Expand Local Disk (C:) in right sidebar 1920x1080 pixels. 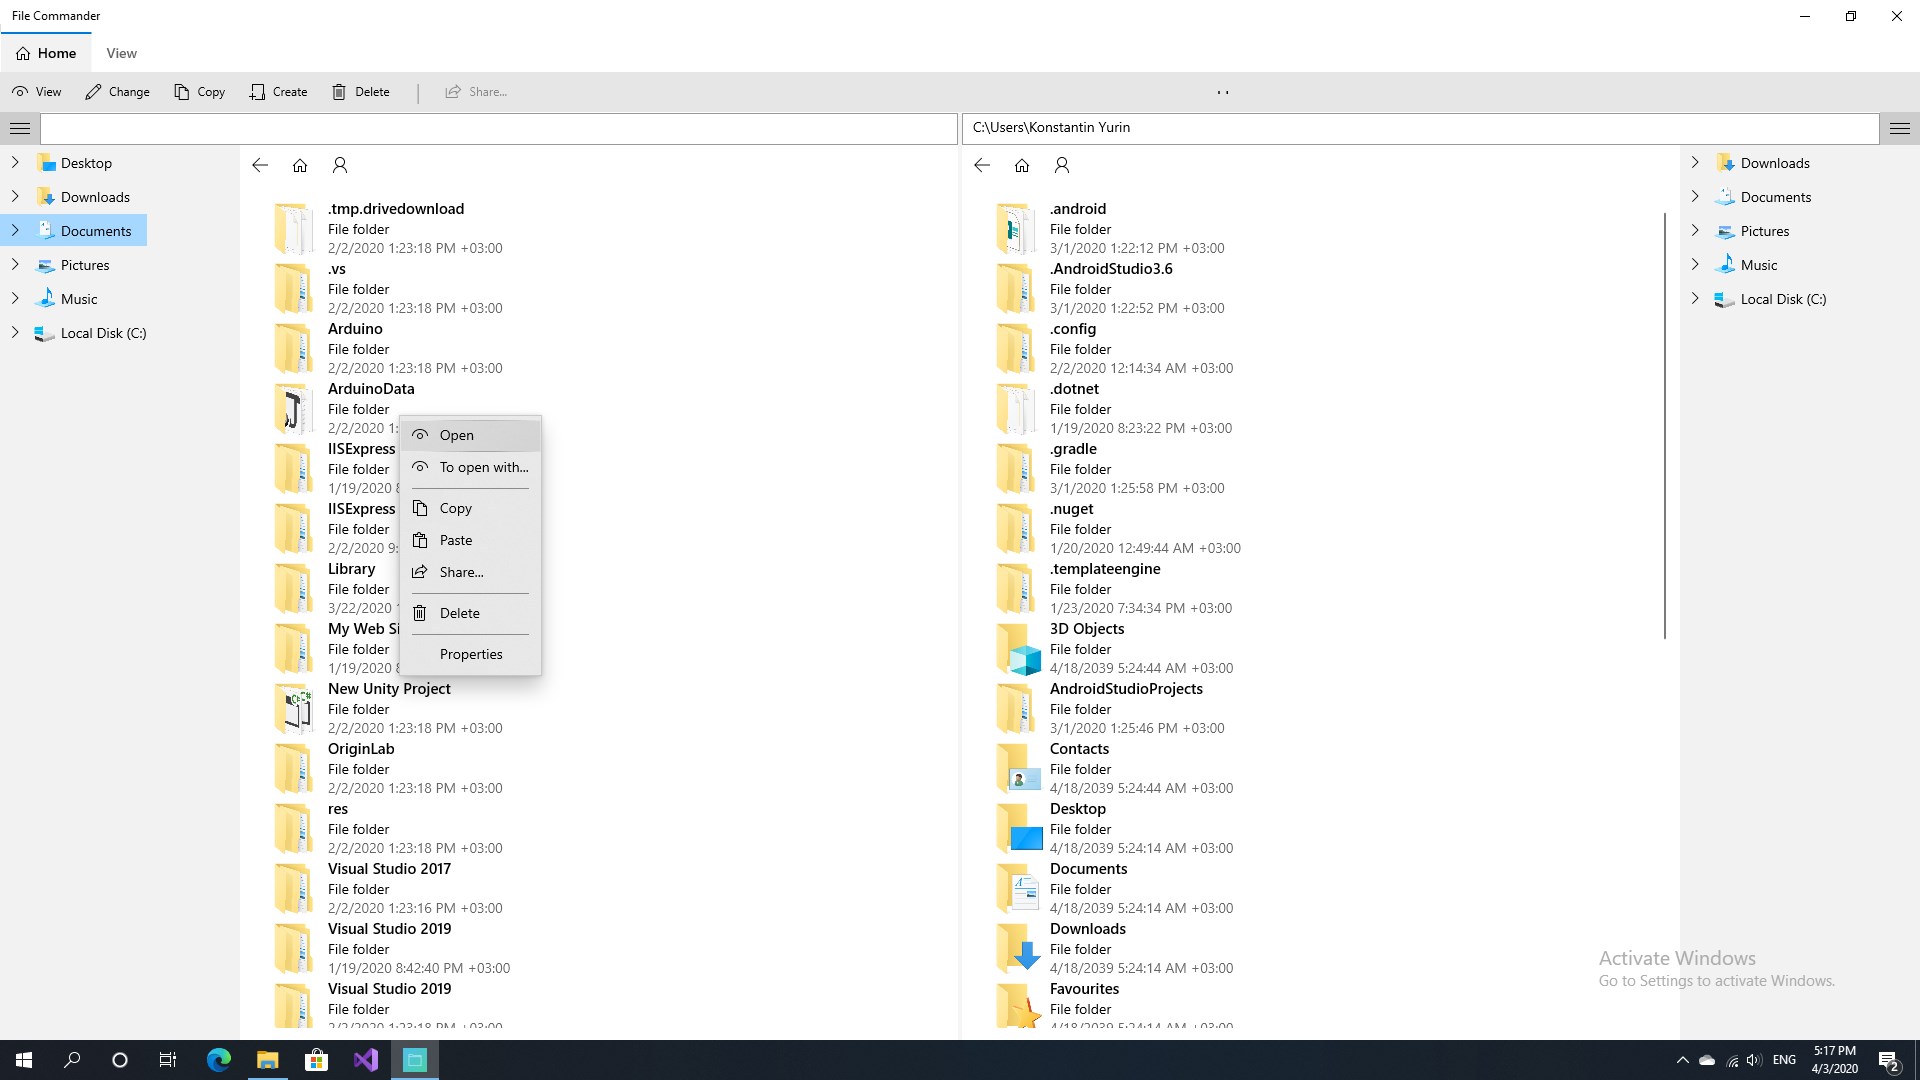1695,298
